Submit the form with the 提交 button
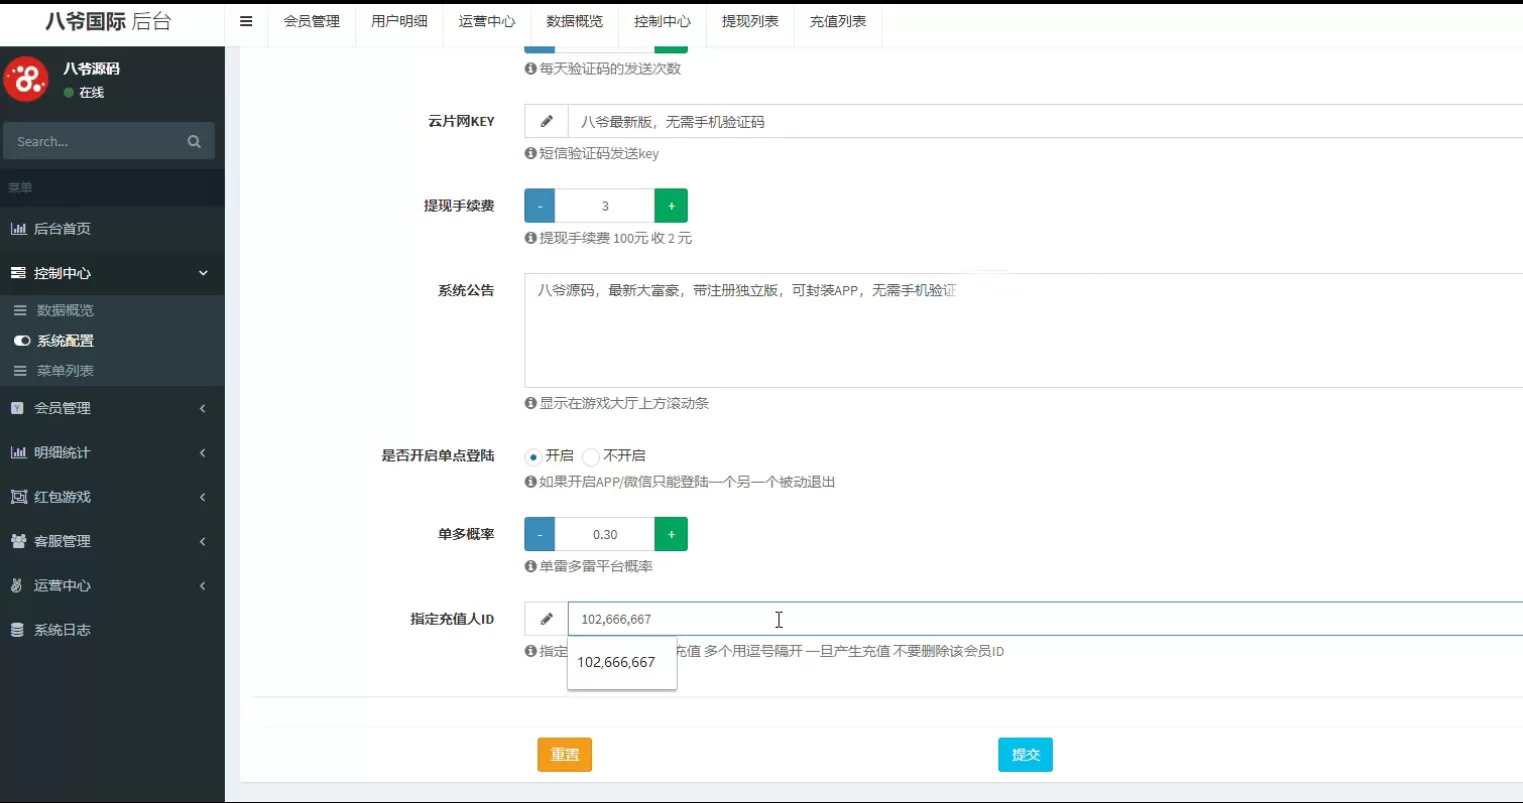Screen dimensions: 1523x803 click(x=1025, y=755)
